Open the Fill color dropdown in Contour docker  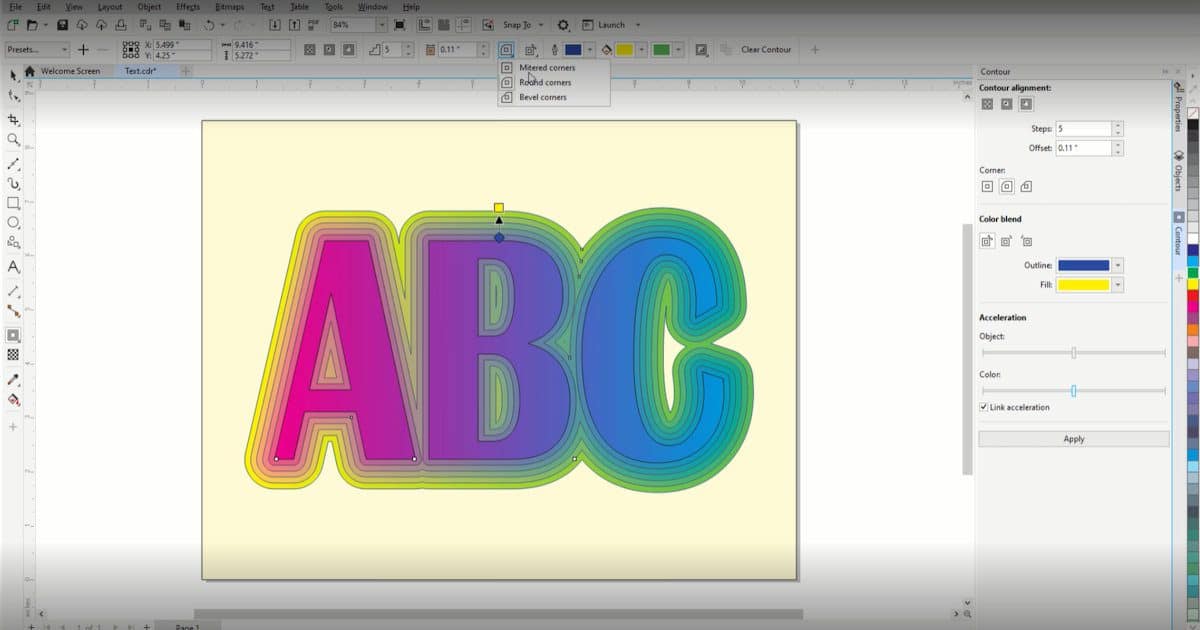point(1117,285)
